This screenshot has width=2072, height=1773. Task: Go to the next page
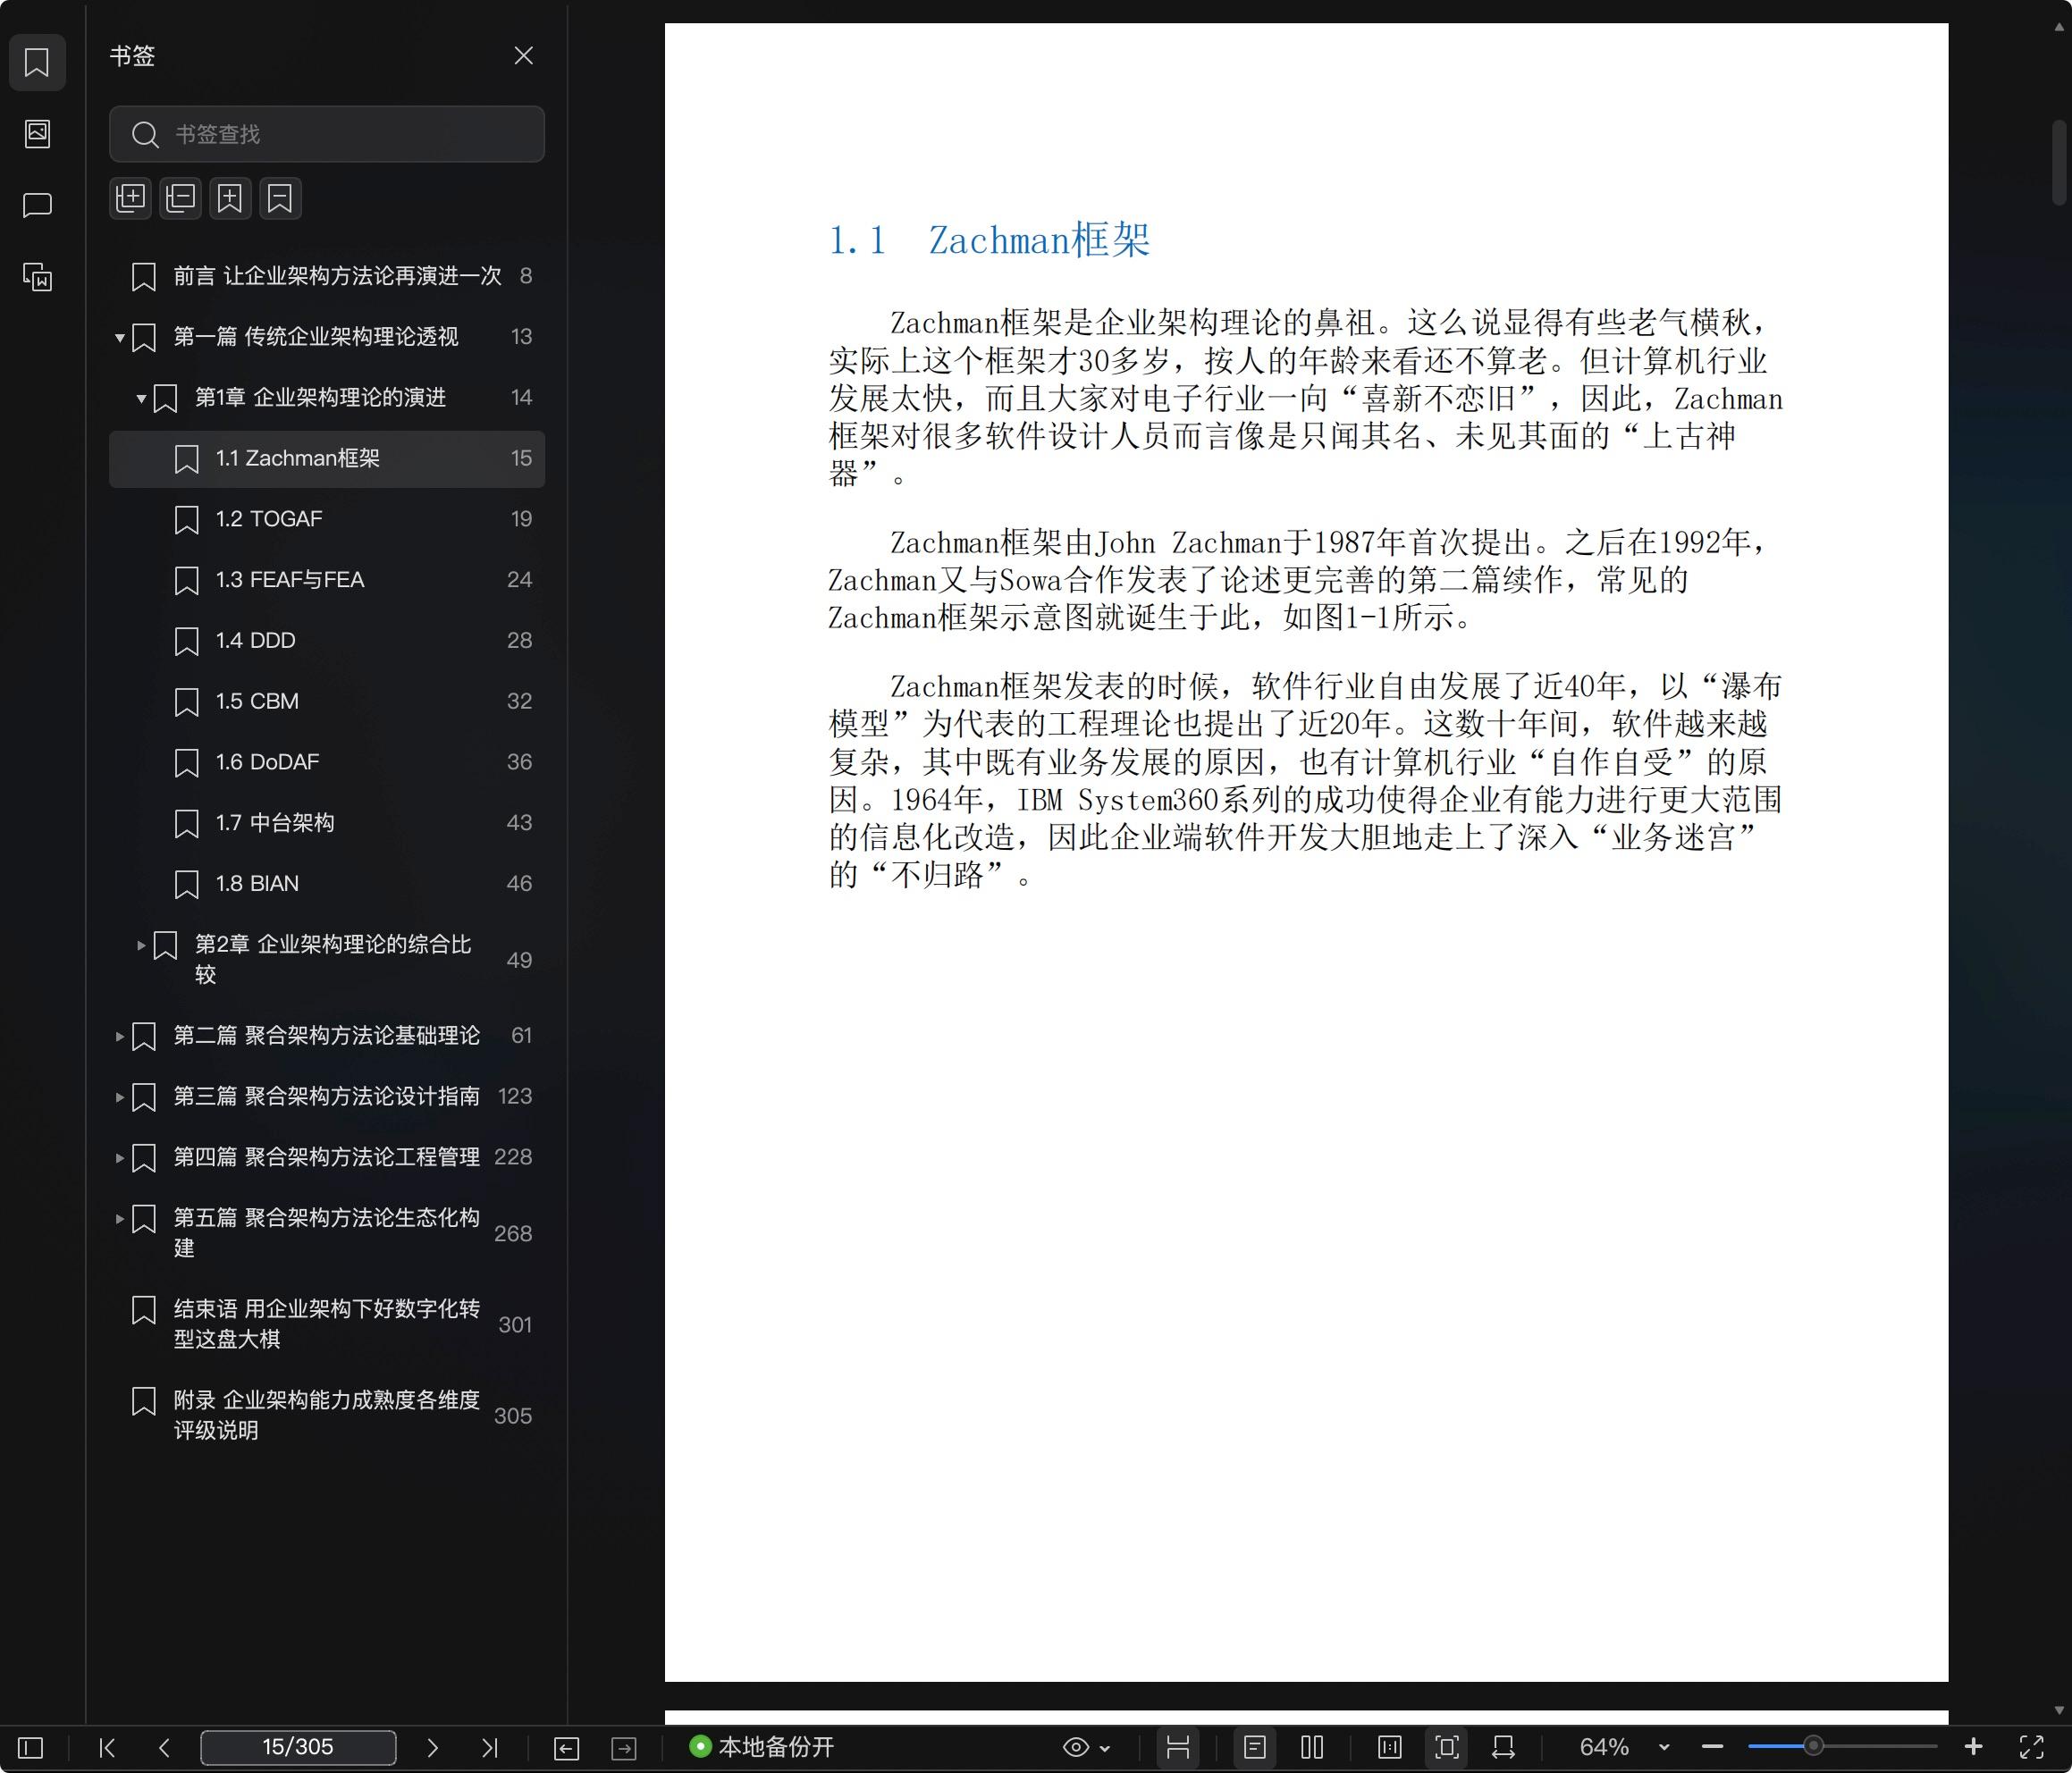(432, 1747)
